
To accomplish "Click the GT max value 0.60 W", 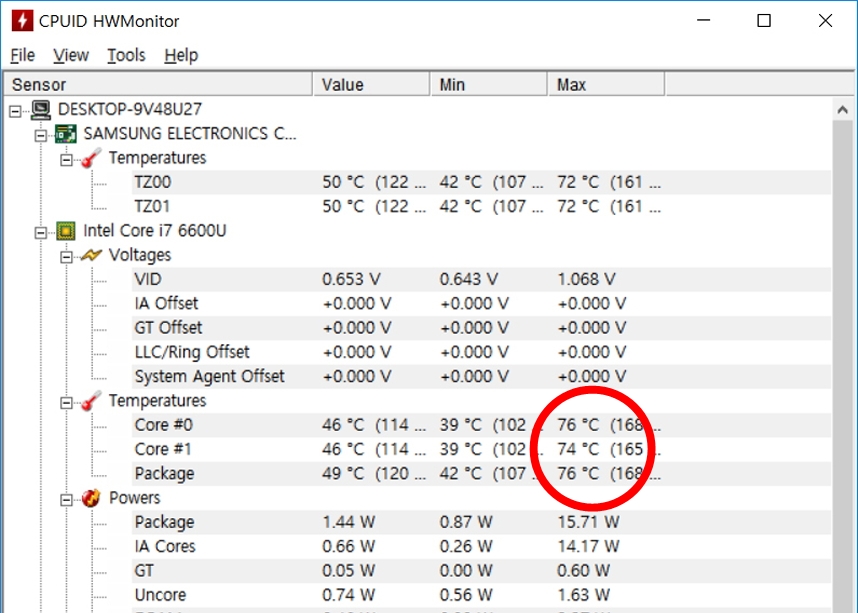I will [583, 571].
